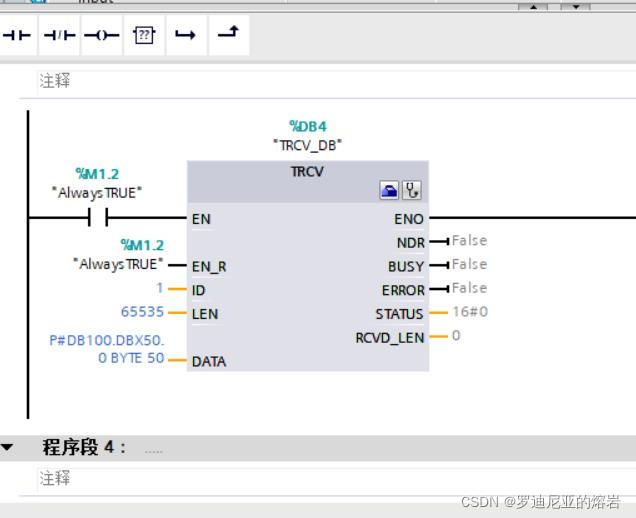This screenshot has height=518, width=636.
Task: Insert an empty box instruction
Action: point(144,35)
